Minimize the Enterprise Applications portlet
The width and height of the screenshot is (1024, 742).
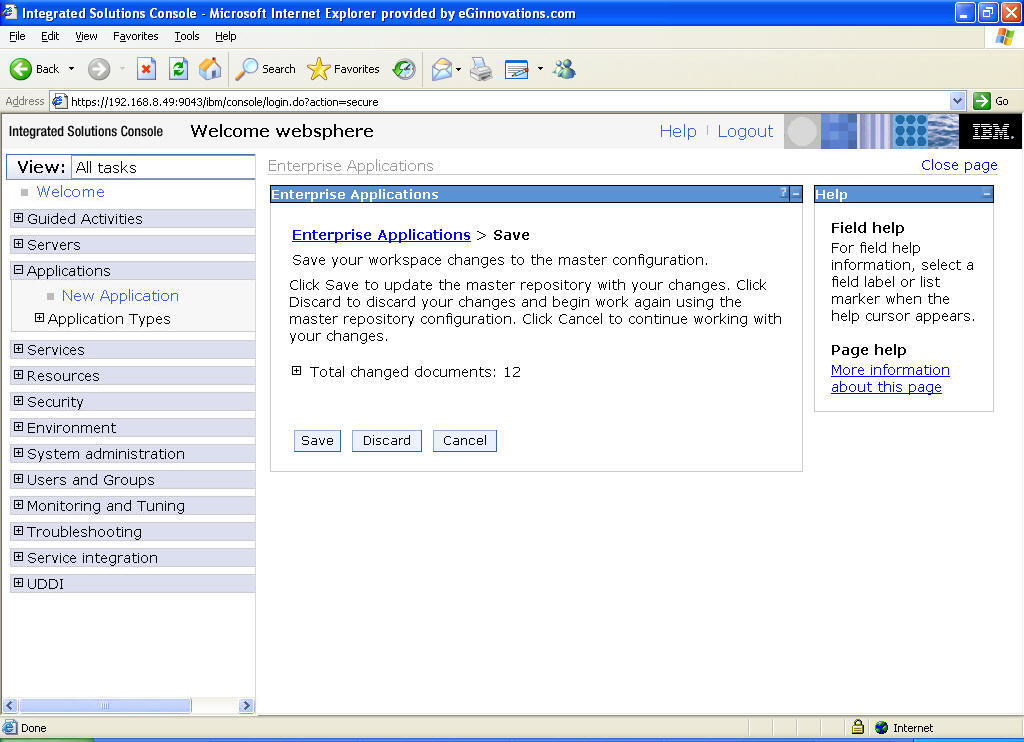[x=795, y=194]
